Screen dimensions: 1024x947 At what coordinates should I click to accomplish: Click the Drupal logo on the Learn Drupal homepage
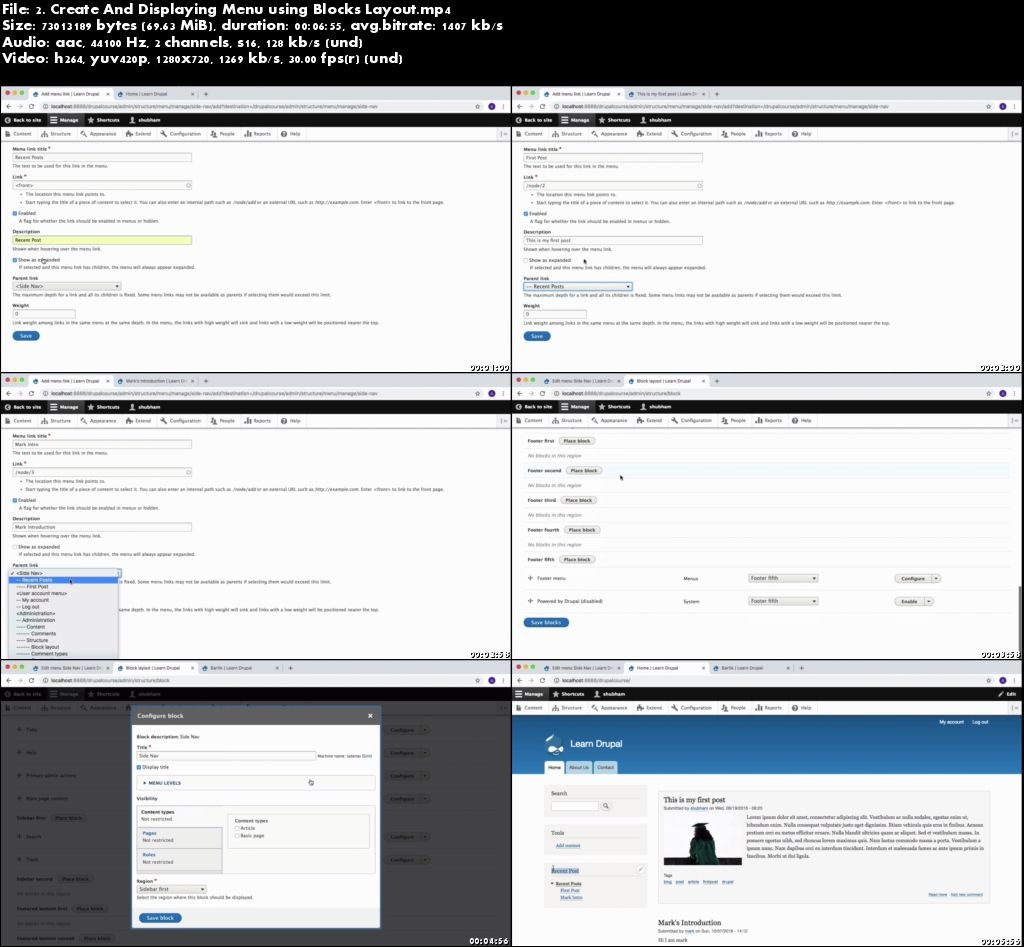(x=554, y=744)
